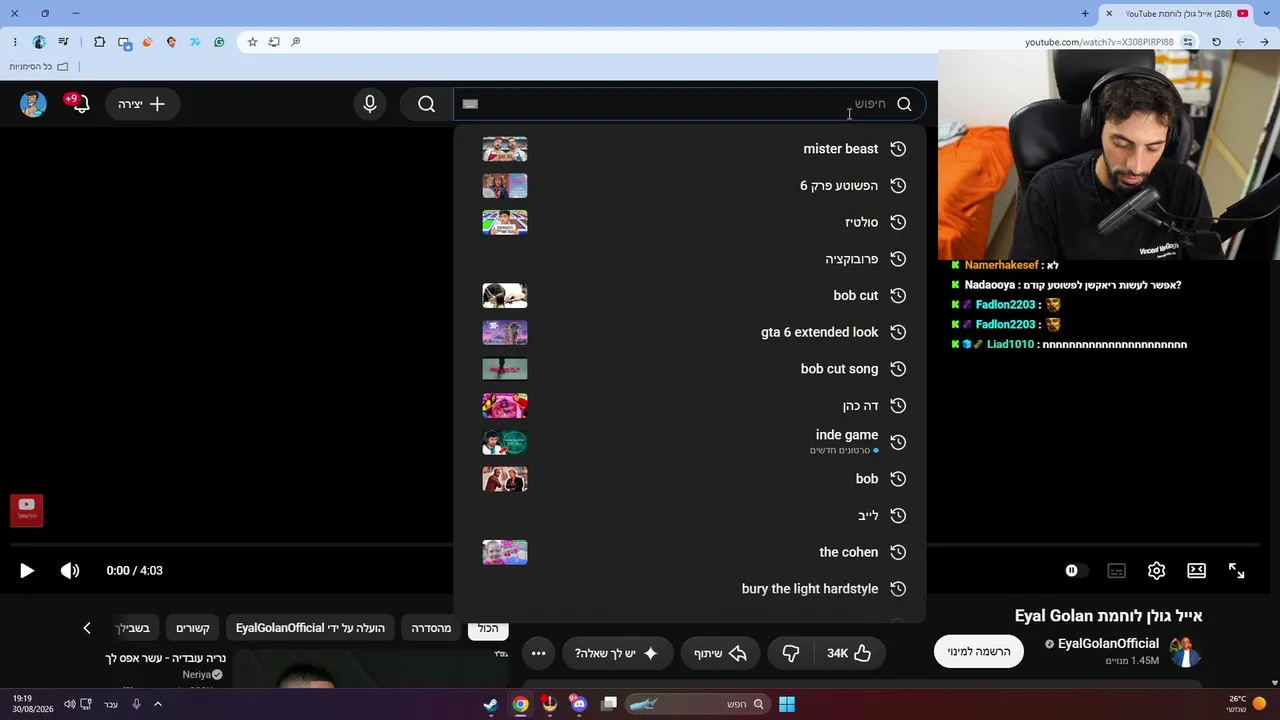Select 'bury the light hardstyle' suggestion

click(x=690, y=589)
